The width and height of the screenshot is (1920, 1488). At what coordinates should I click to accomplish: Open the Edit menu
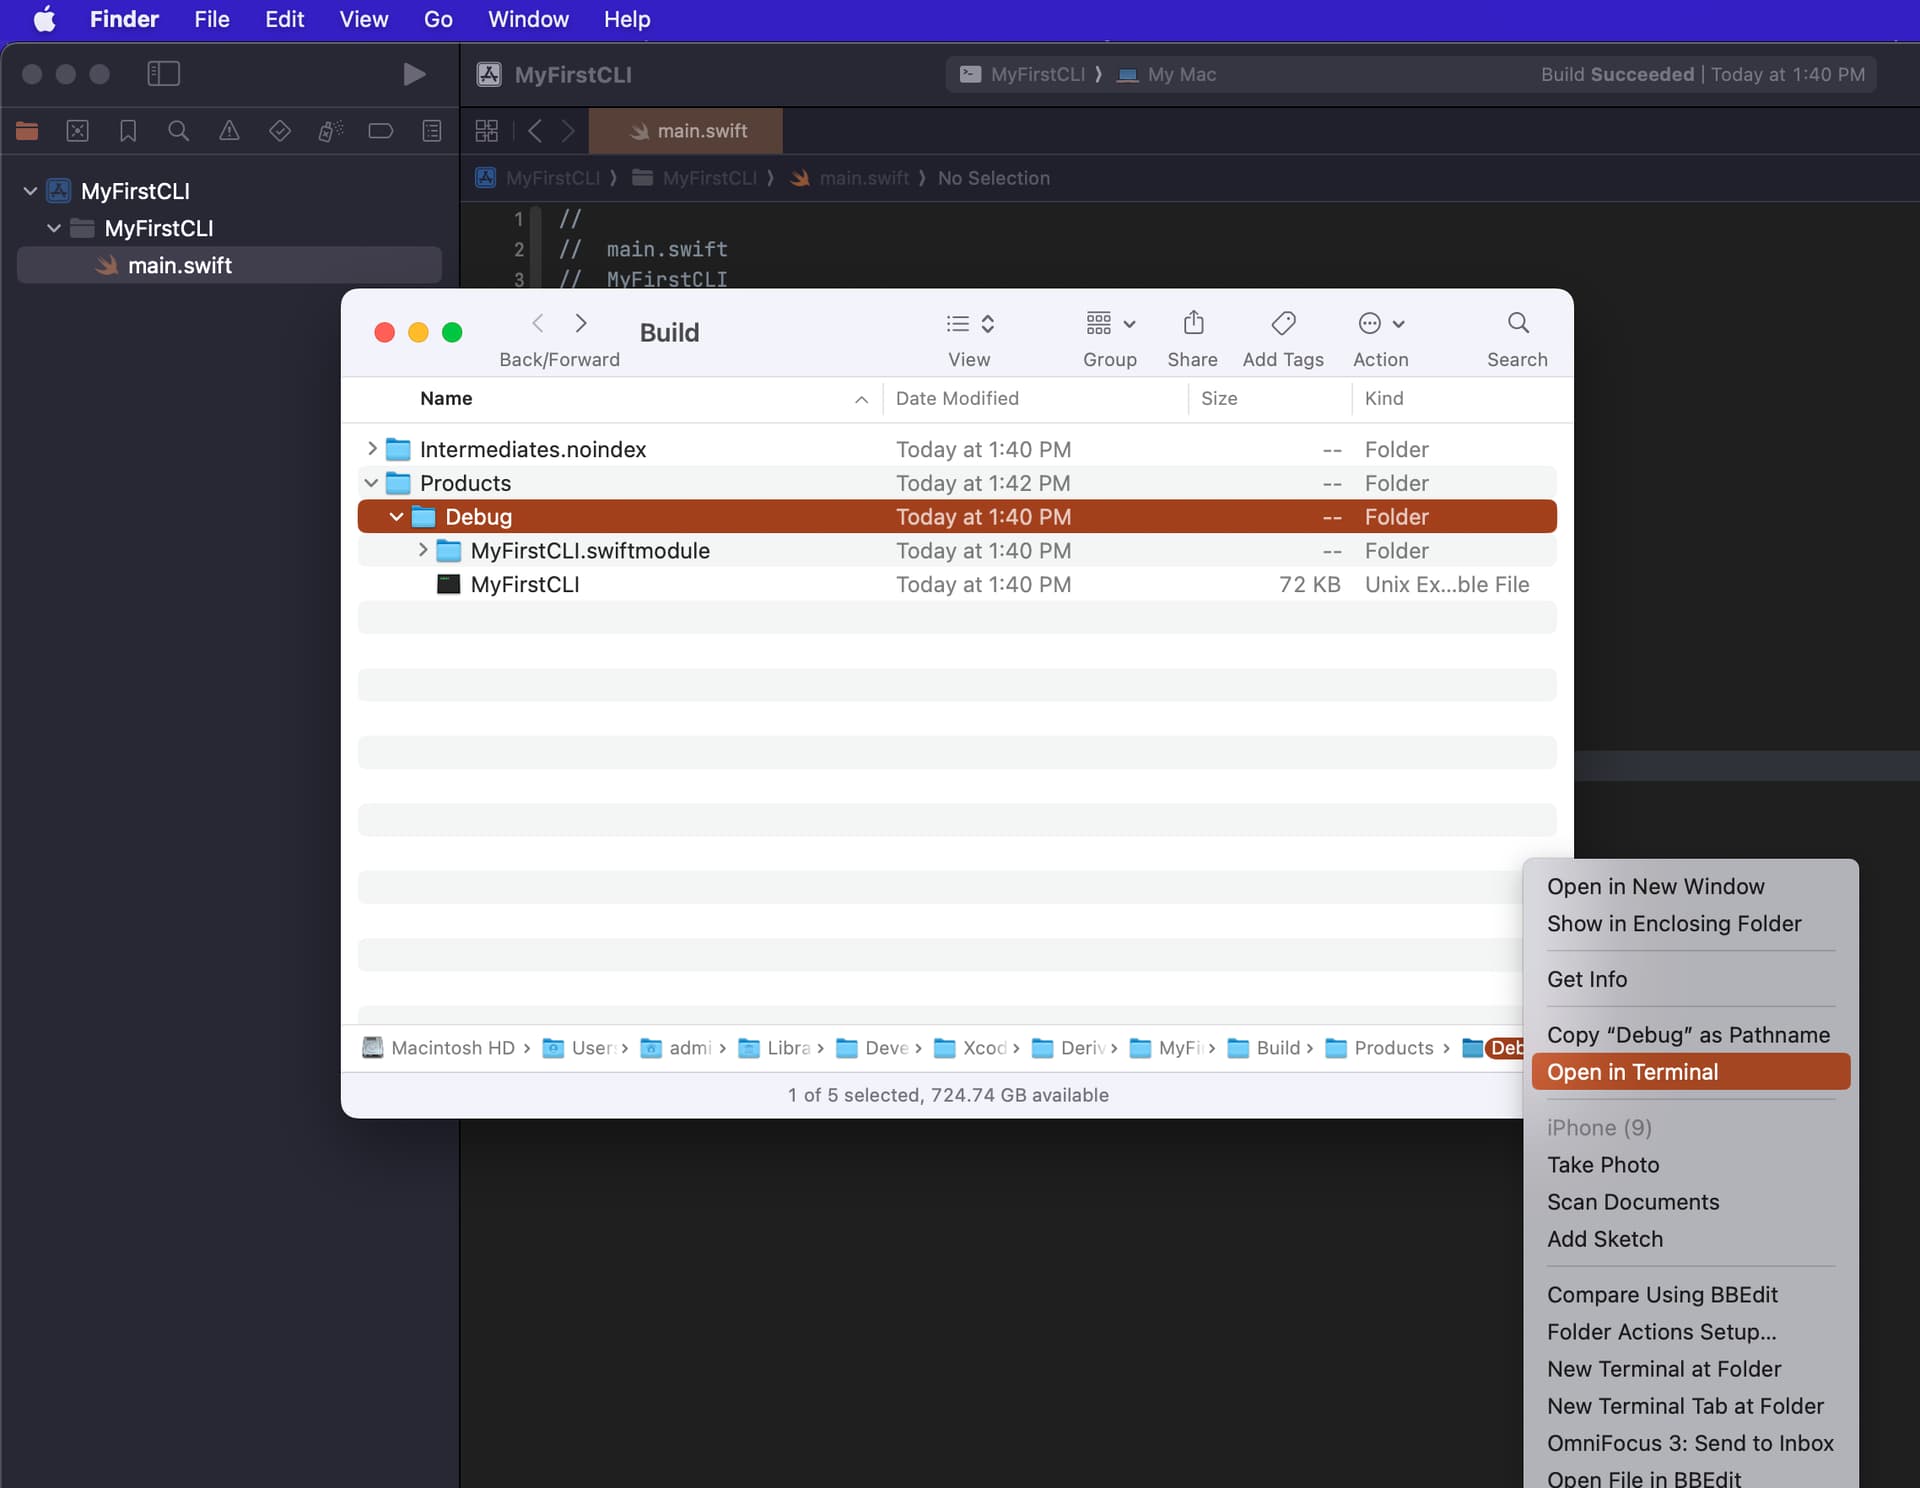[284, 19]
